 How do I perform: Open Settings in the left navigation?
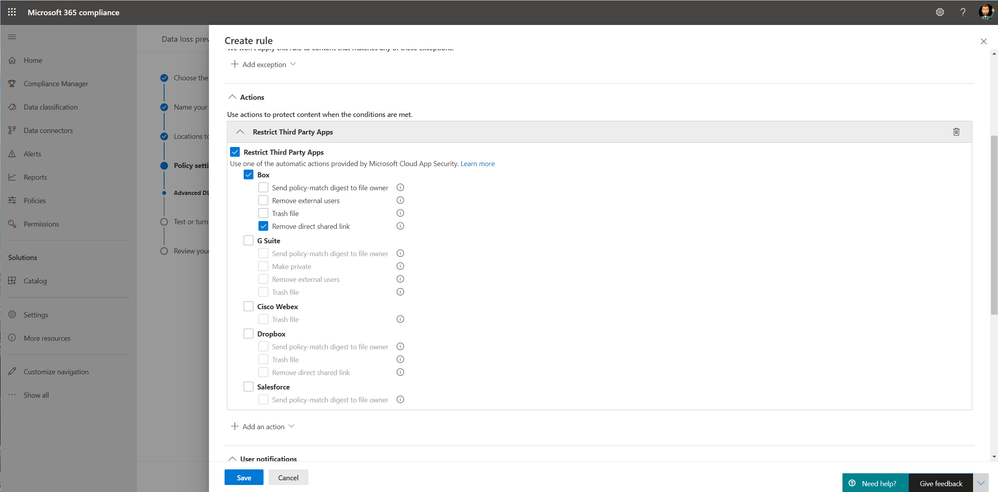36,315
